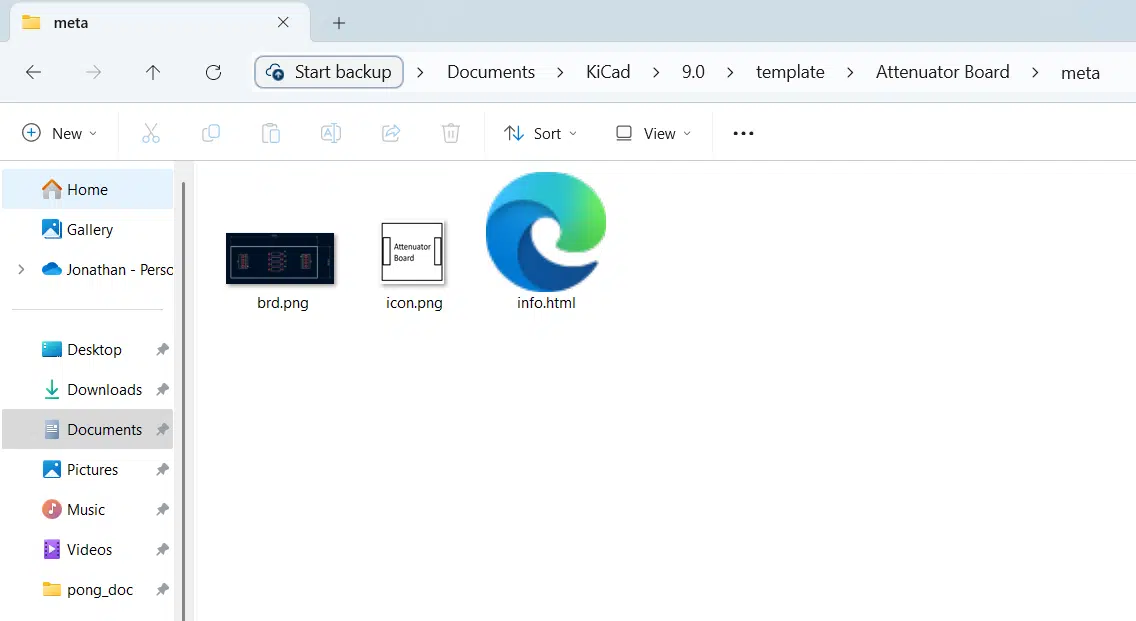The height and width of the screenshot is (621, 1136).
Task: Open Pictures in the navigation pane
Action: click(88, 470)
